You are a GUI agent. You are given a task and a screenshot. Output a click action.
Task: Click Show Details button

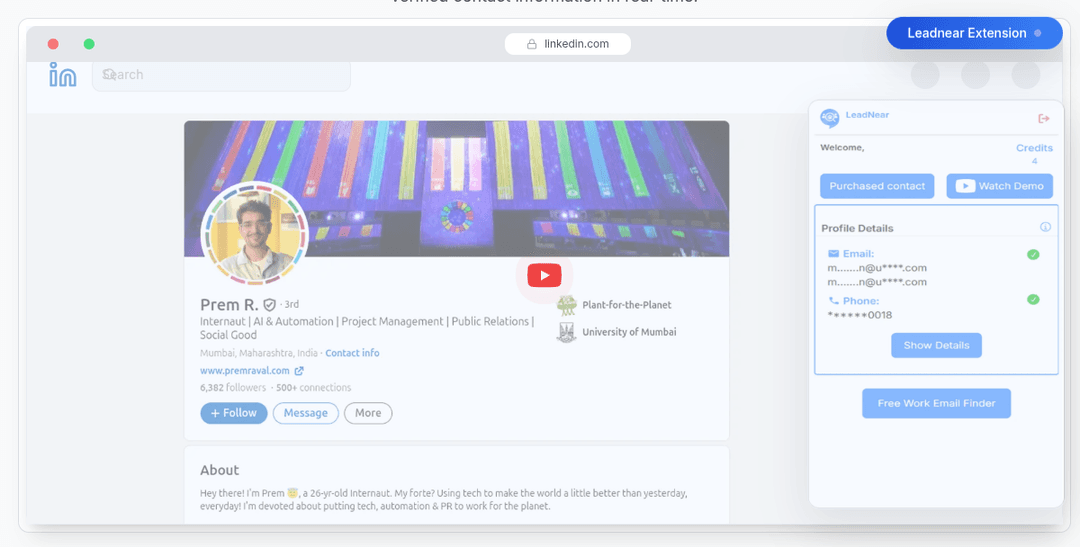point(936,345)
